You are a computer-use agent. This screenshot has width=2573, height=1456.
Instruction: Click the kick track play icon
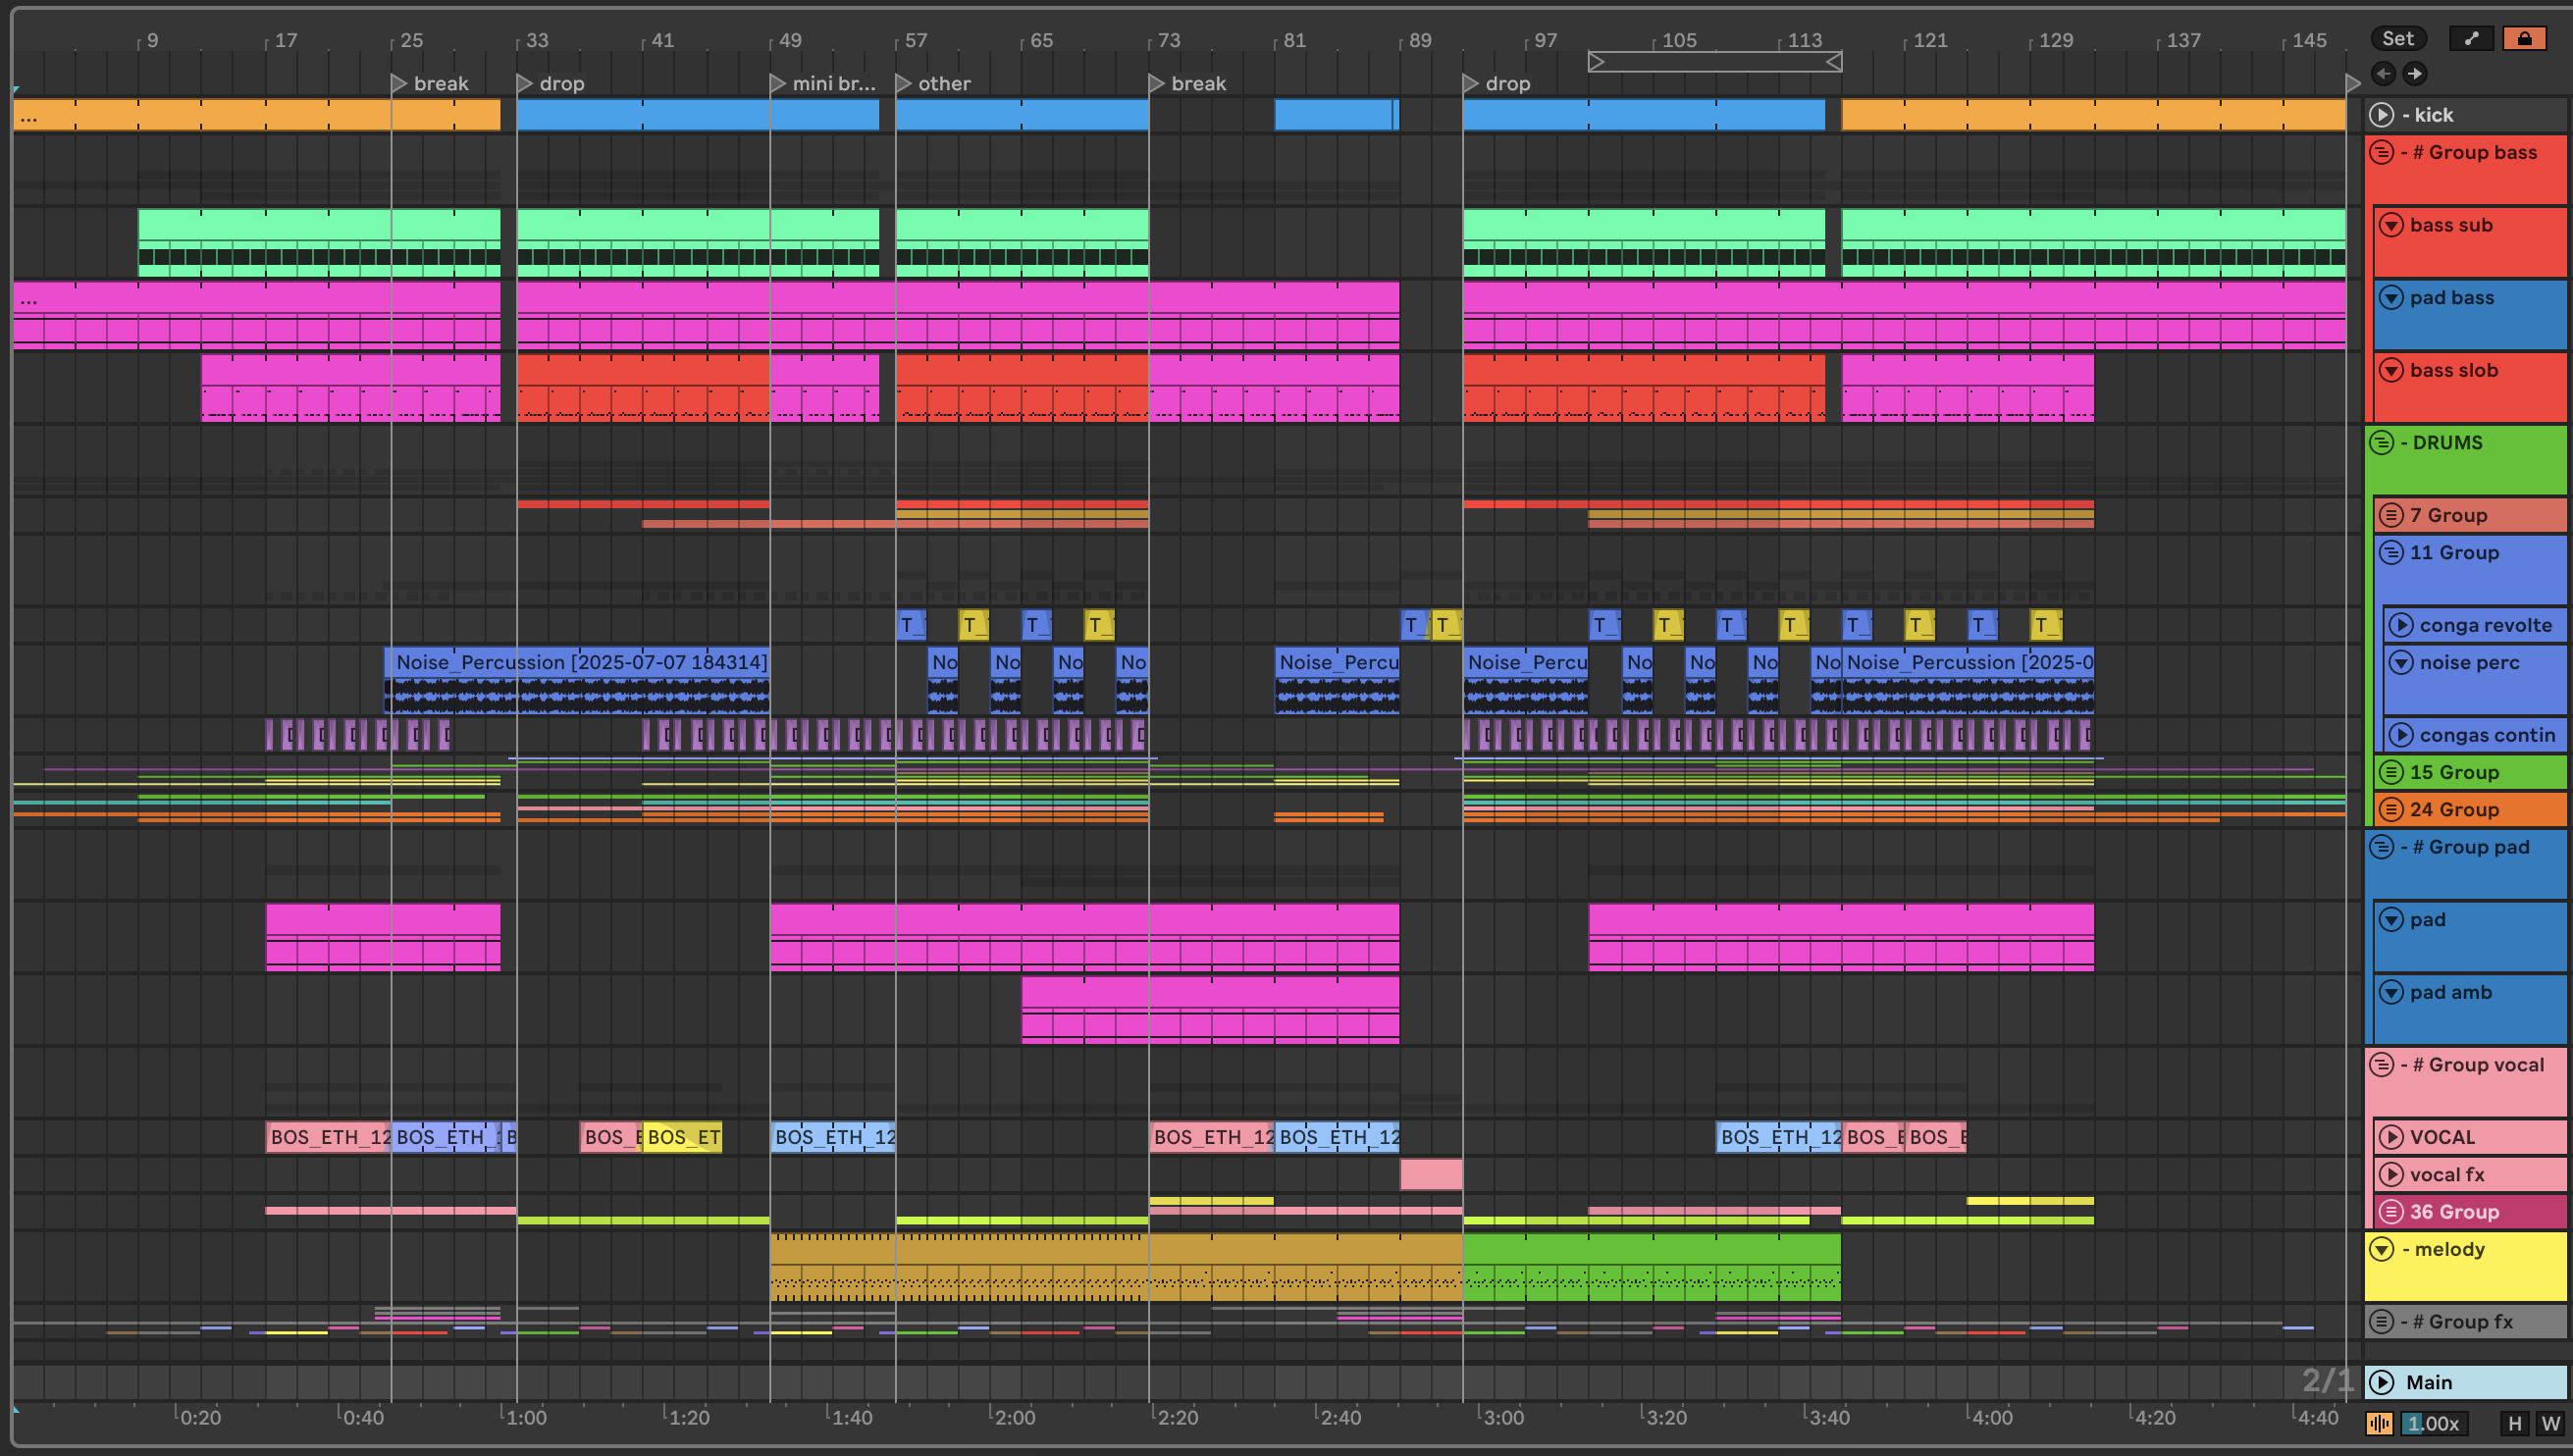point(2382,115)
